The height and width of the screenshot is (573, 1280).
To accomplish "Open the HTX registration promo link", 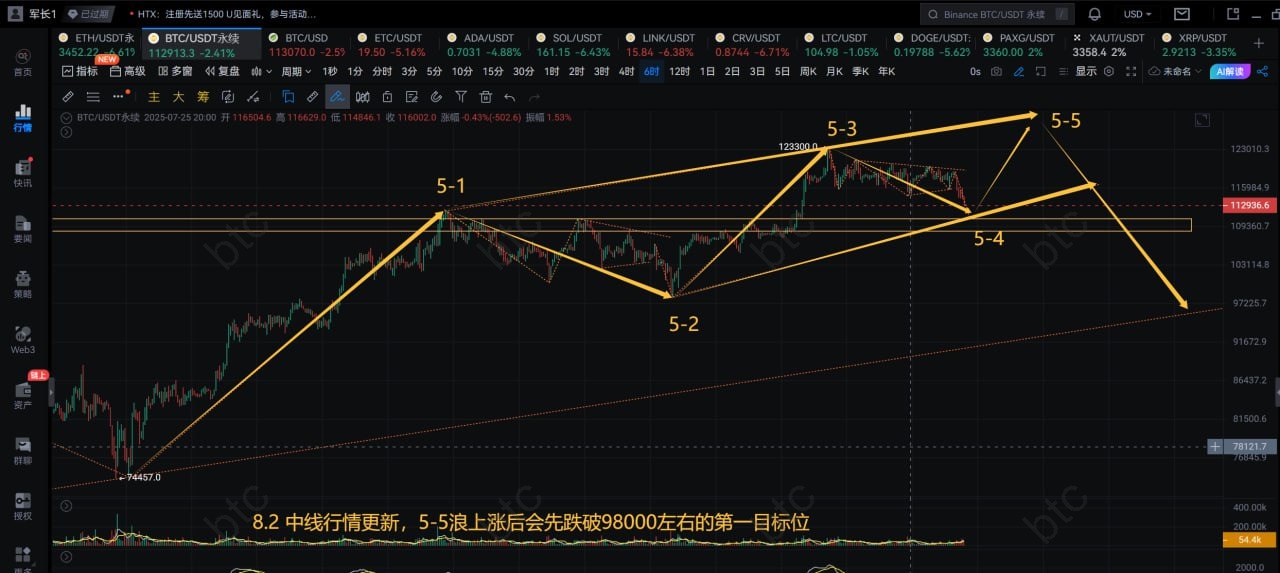I will tap(225, 14).
